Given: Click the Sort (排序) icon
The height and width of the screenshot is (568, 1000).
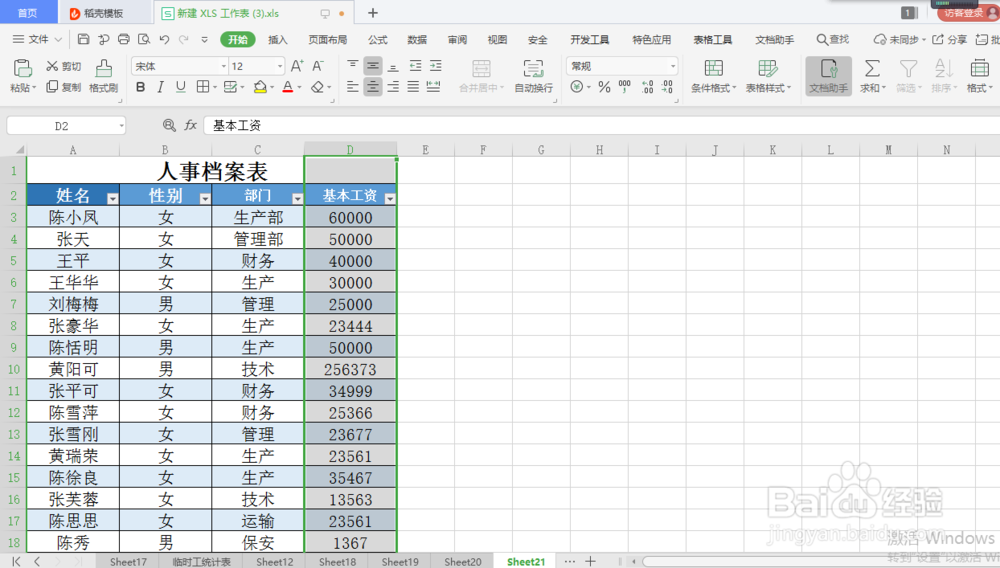Looking at the screenshot, I should 943,68.
